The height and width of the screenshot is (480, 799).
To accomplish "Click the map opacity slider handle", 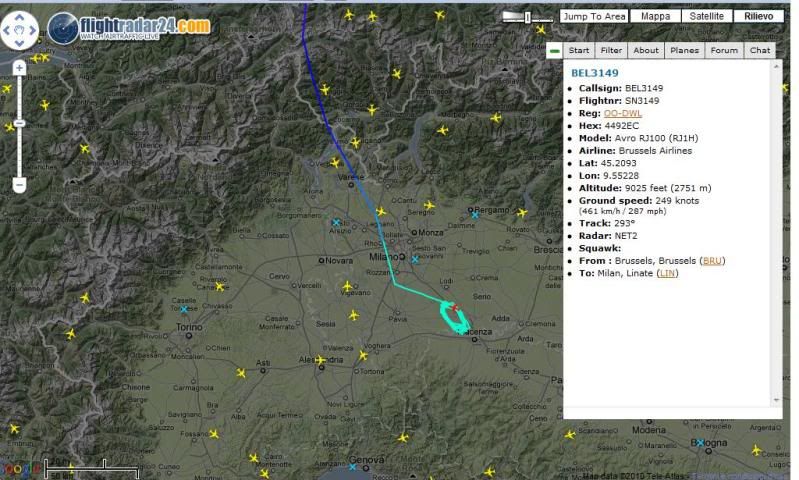I will (x=528, y=17).
